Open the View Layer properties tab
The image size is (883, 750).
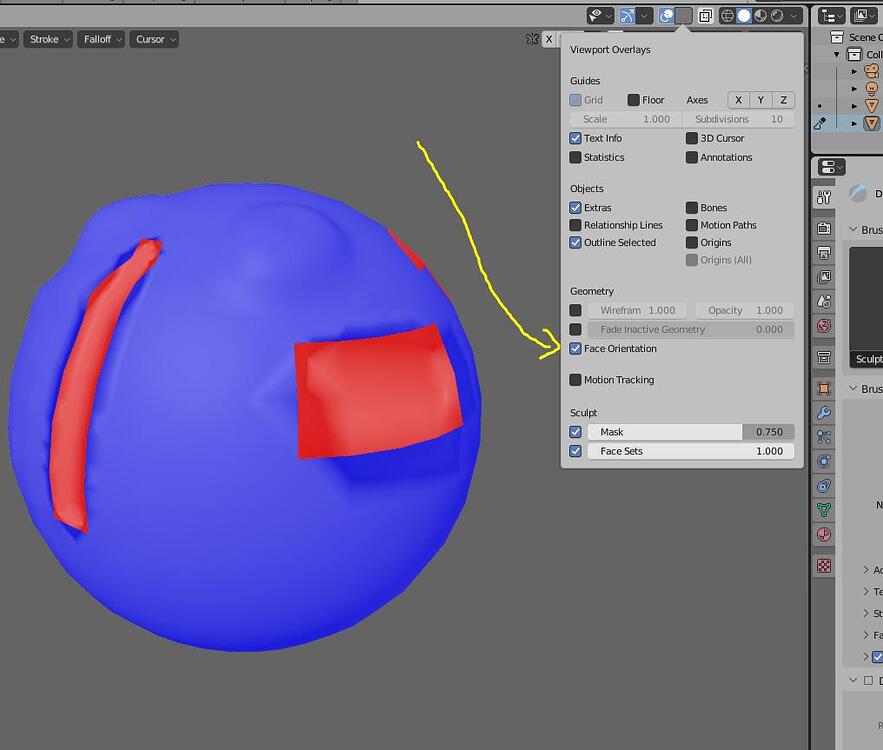tap(824, 276)
